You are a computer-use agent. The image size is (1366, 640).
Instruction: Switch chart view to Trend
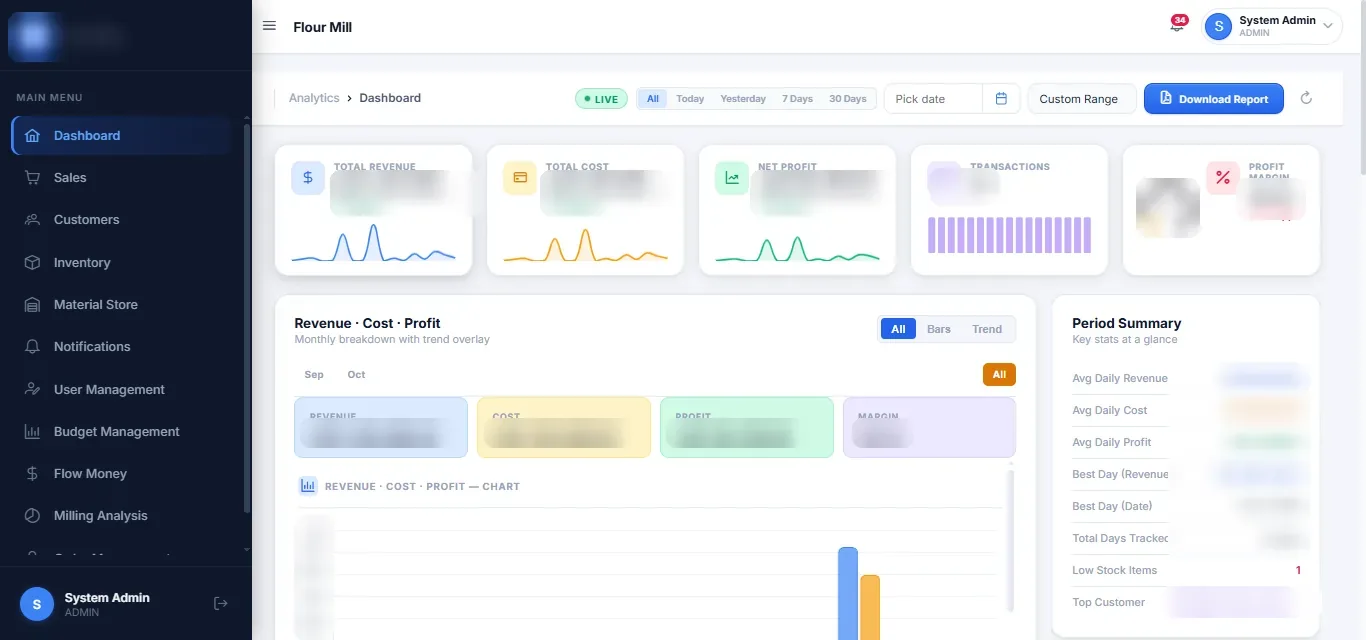click(x=987, y=329)
